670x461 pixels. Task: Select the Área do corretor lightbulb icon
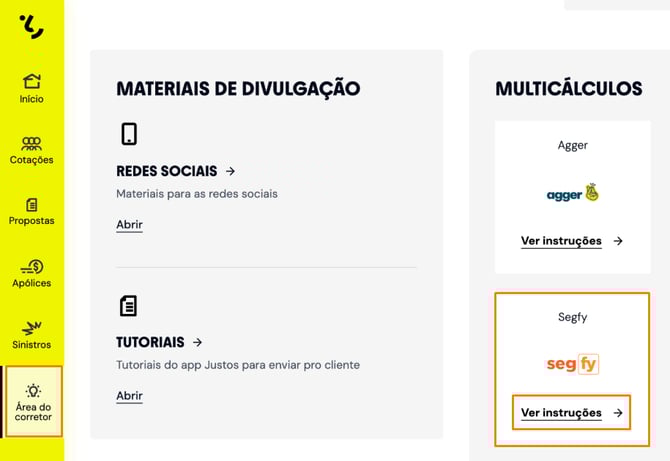click(33, 391)
